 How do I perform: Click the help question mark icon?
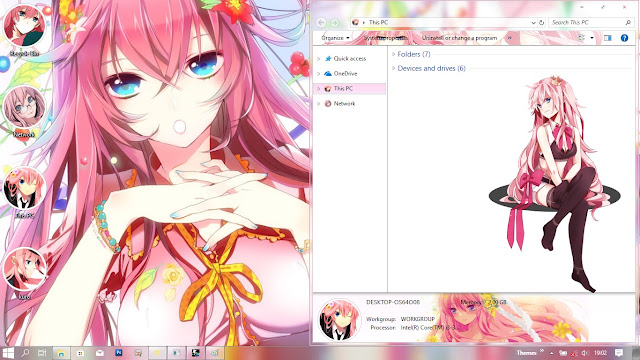tap(624, 38)
